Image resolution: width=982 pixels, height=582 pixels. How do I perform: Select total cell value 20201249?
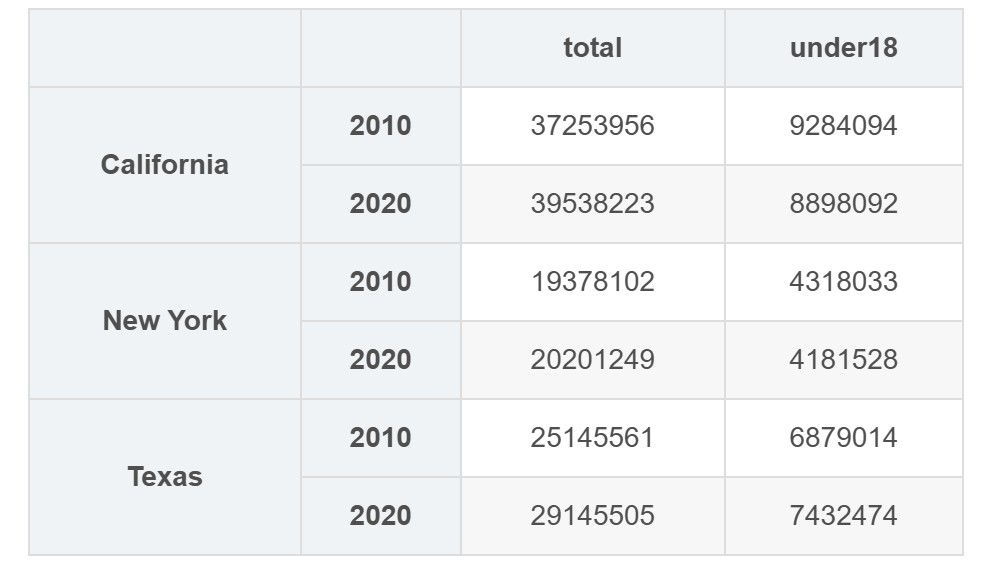[x=593, y=360]
